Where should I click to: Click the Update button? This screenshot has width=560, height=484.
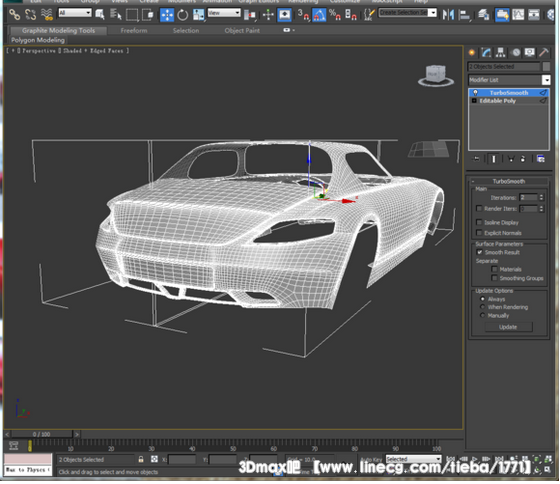point(508,327)
